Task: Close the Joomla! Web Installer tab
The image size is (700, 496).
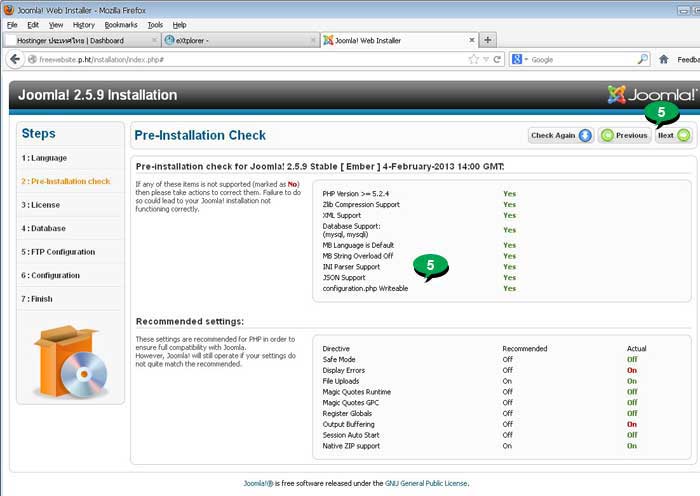Action: [472, 40]
